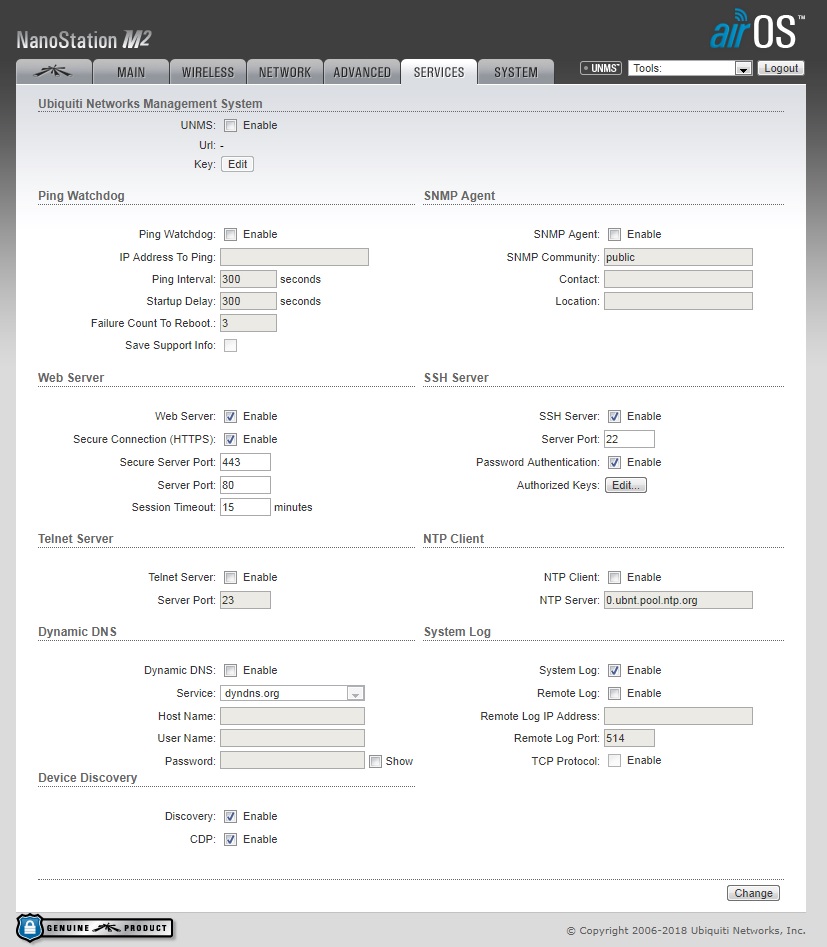This screenshot has height=947, width=827.
Task: Select Failure Count To Reboot field
Action: click(248, 323)
